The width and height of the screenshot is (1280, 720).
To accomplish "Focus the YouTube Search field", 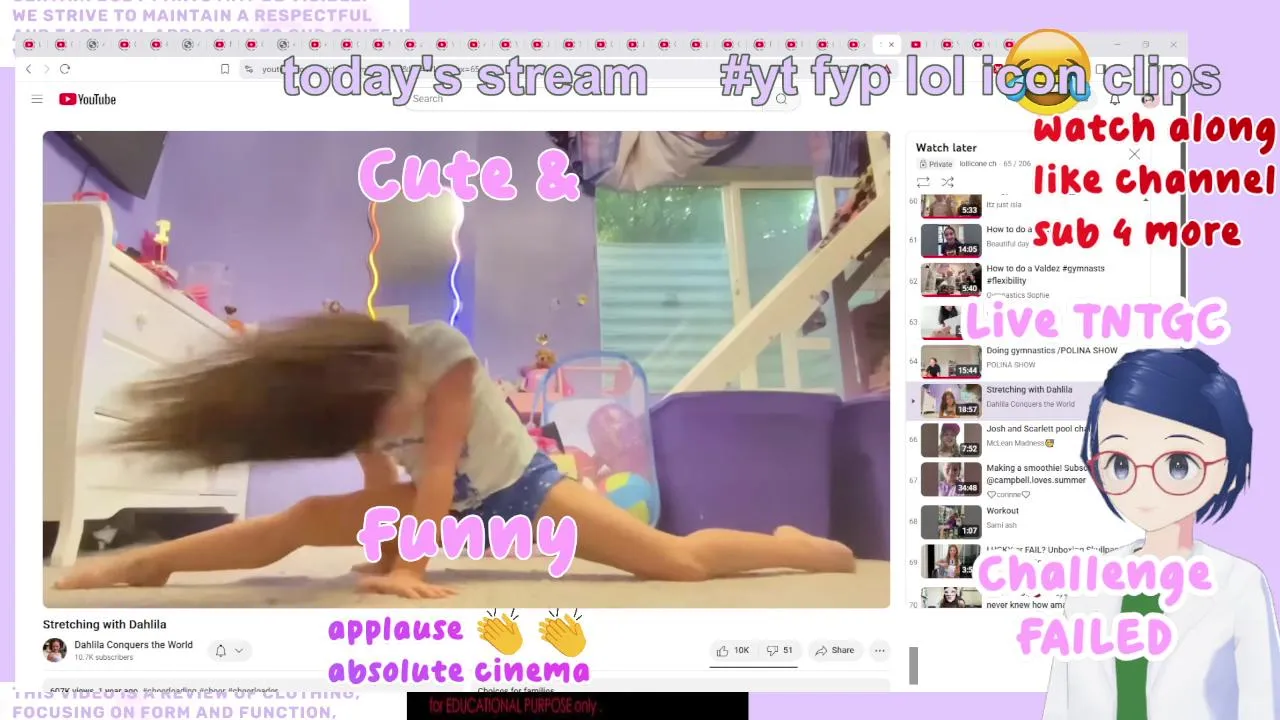I will [x=585, y=99].
